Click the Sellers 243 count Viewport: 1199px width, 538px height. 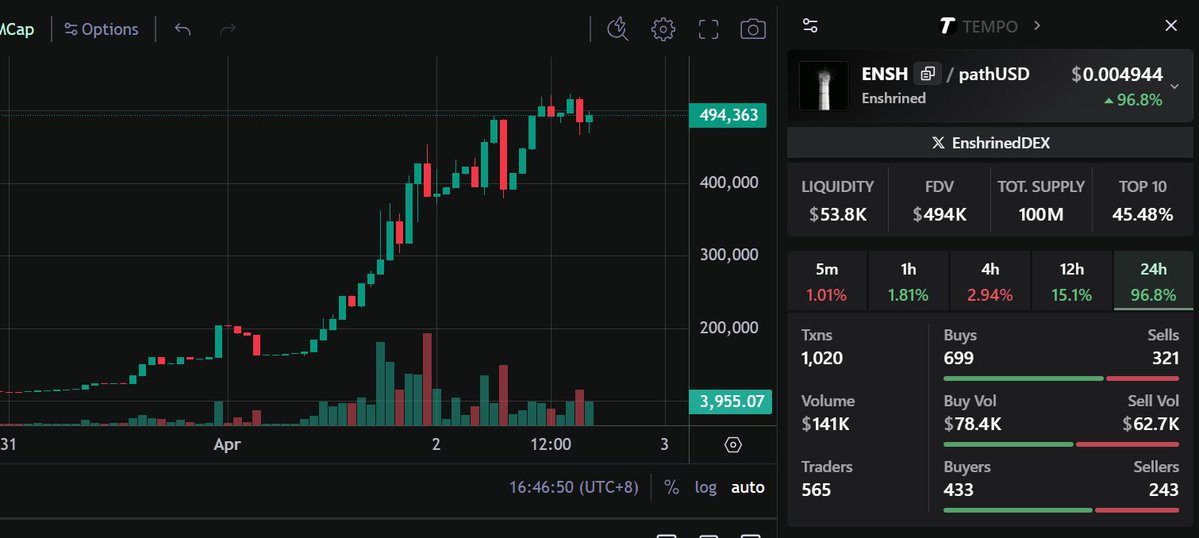pyautogui.click(x=1164, y=489)
